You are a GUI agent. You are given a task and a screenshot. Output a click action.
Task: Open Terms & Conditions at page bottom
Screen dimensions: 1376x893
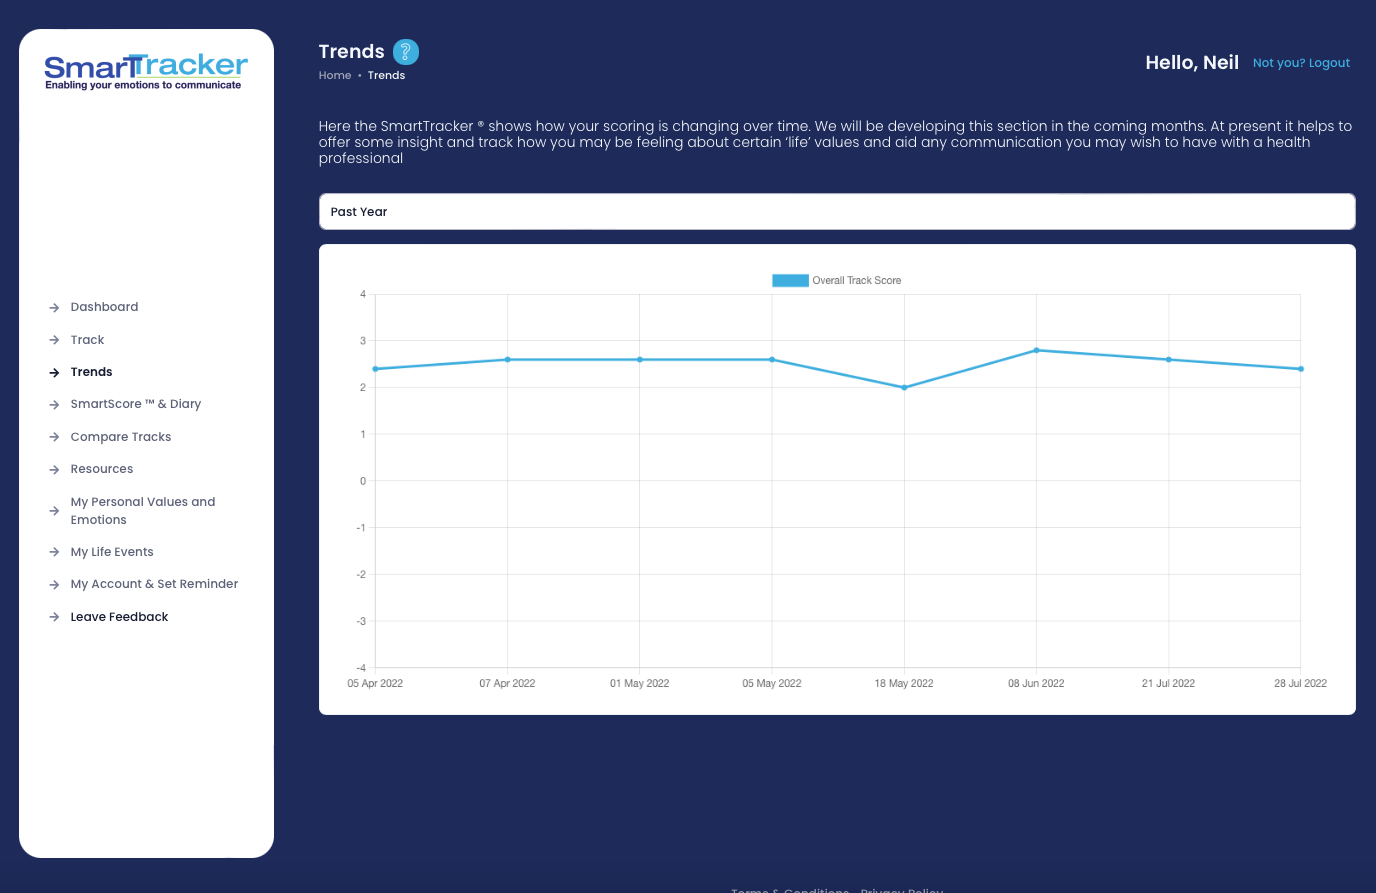[790, 890]
